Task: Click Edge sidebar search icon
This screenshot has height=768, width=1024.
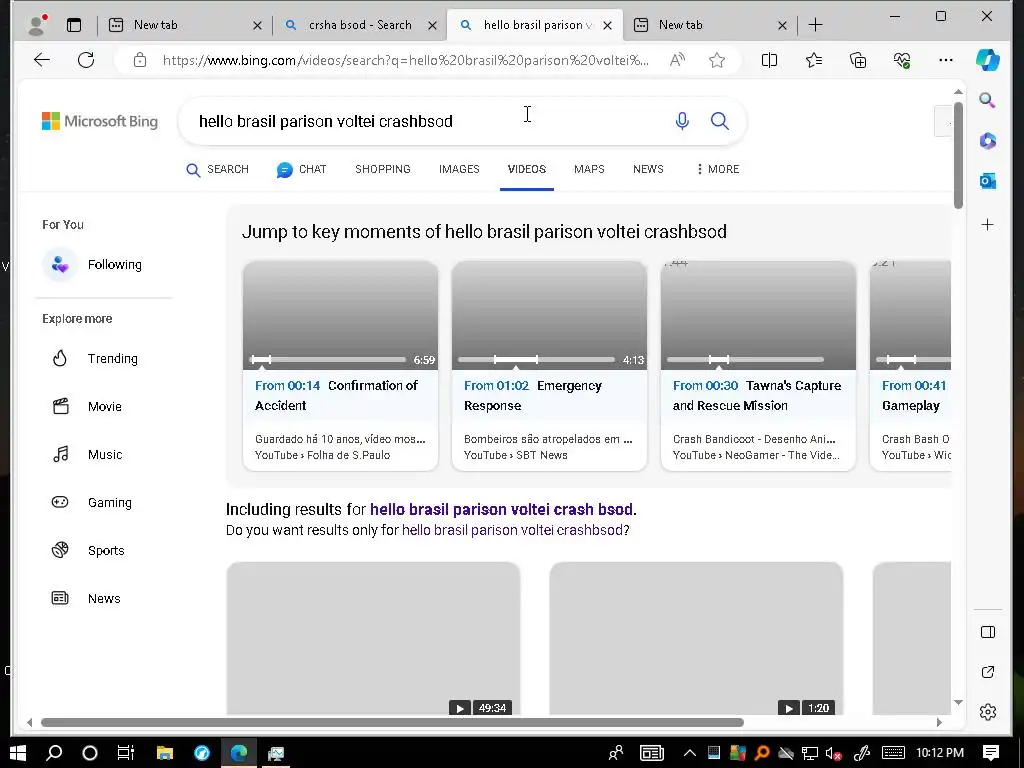Action: click(x=987, y=101)
